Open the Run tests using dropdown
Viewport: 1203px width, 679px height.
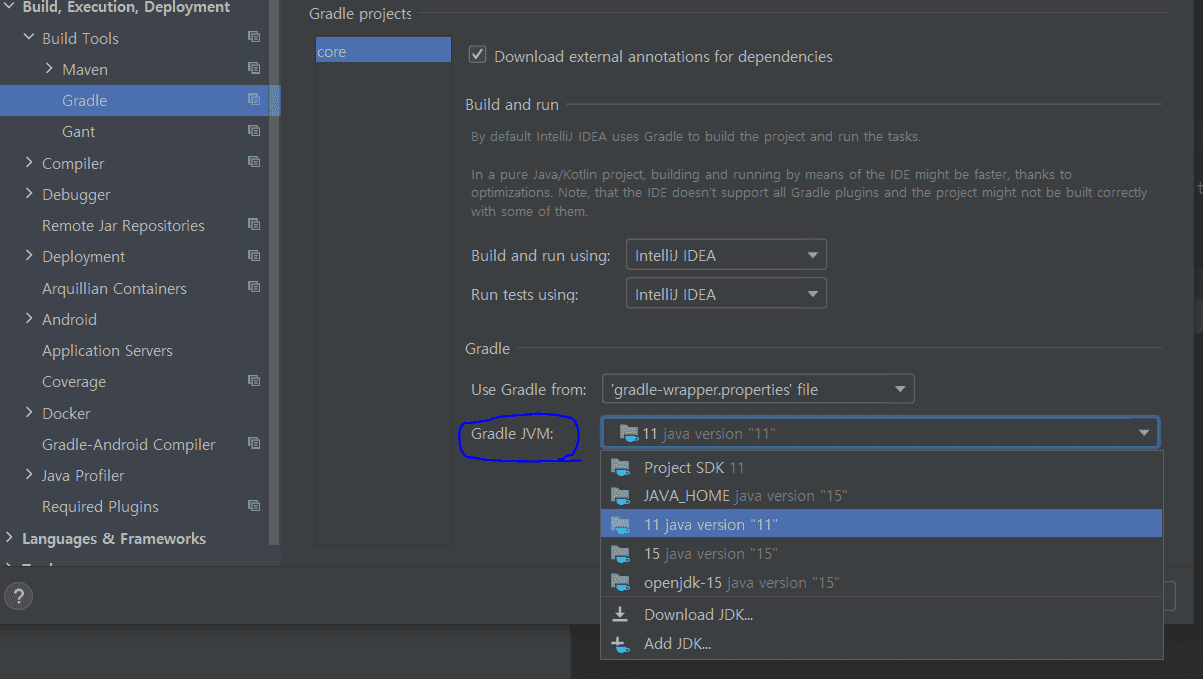pos(726,294)
